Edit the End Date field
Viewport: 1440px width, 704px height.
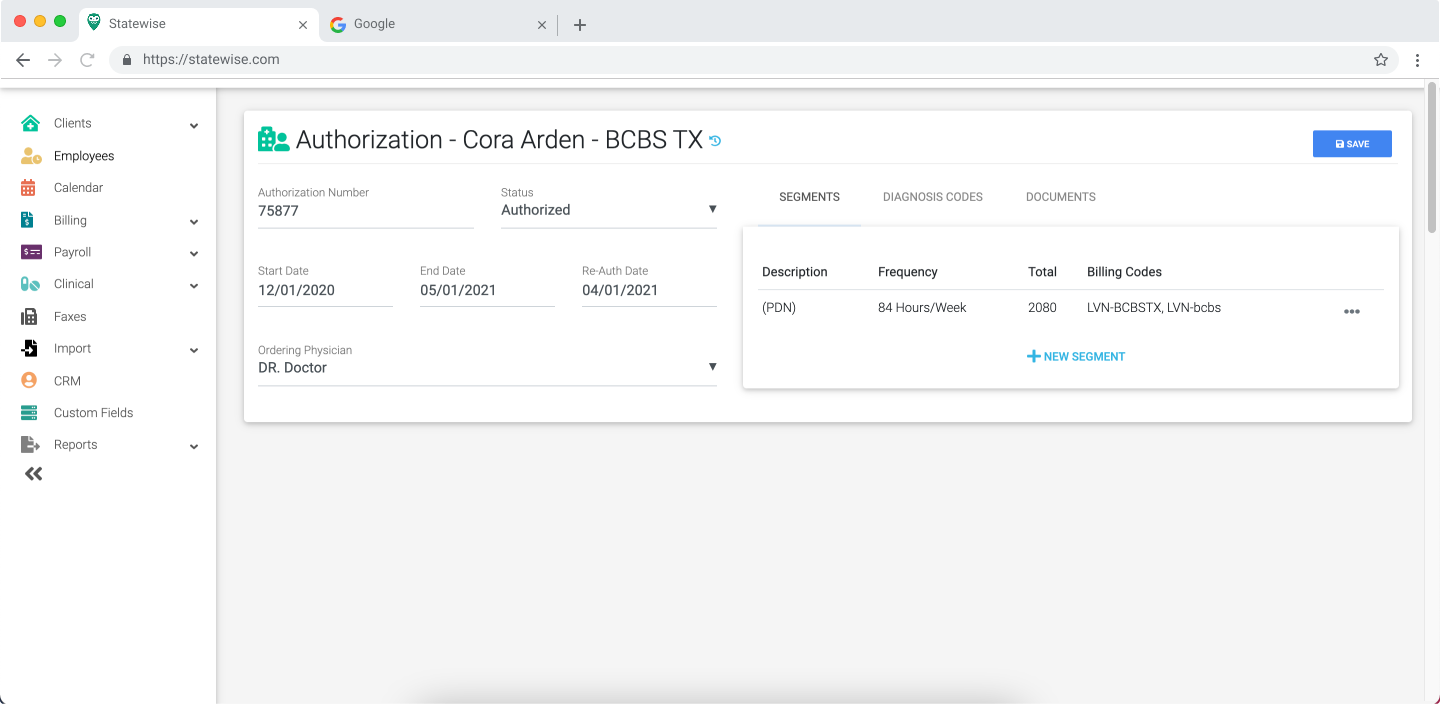coord(487,291)
